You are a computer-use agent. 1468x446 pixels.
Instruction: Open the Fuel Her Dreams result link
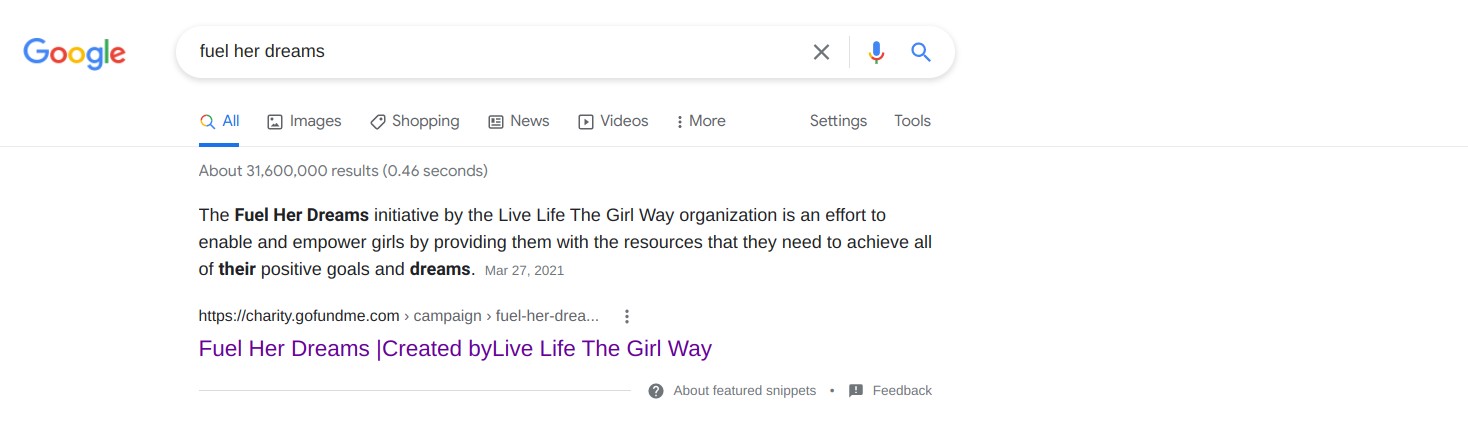click(455, 349)
